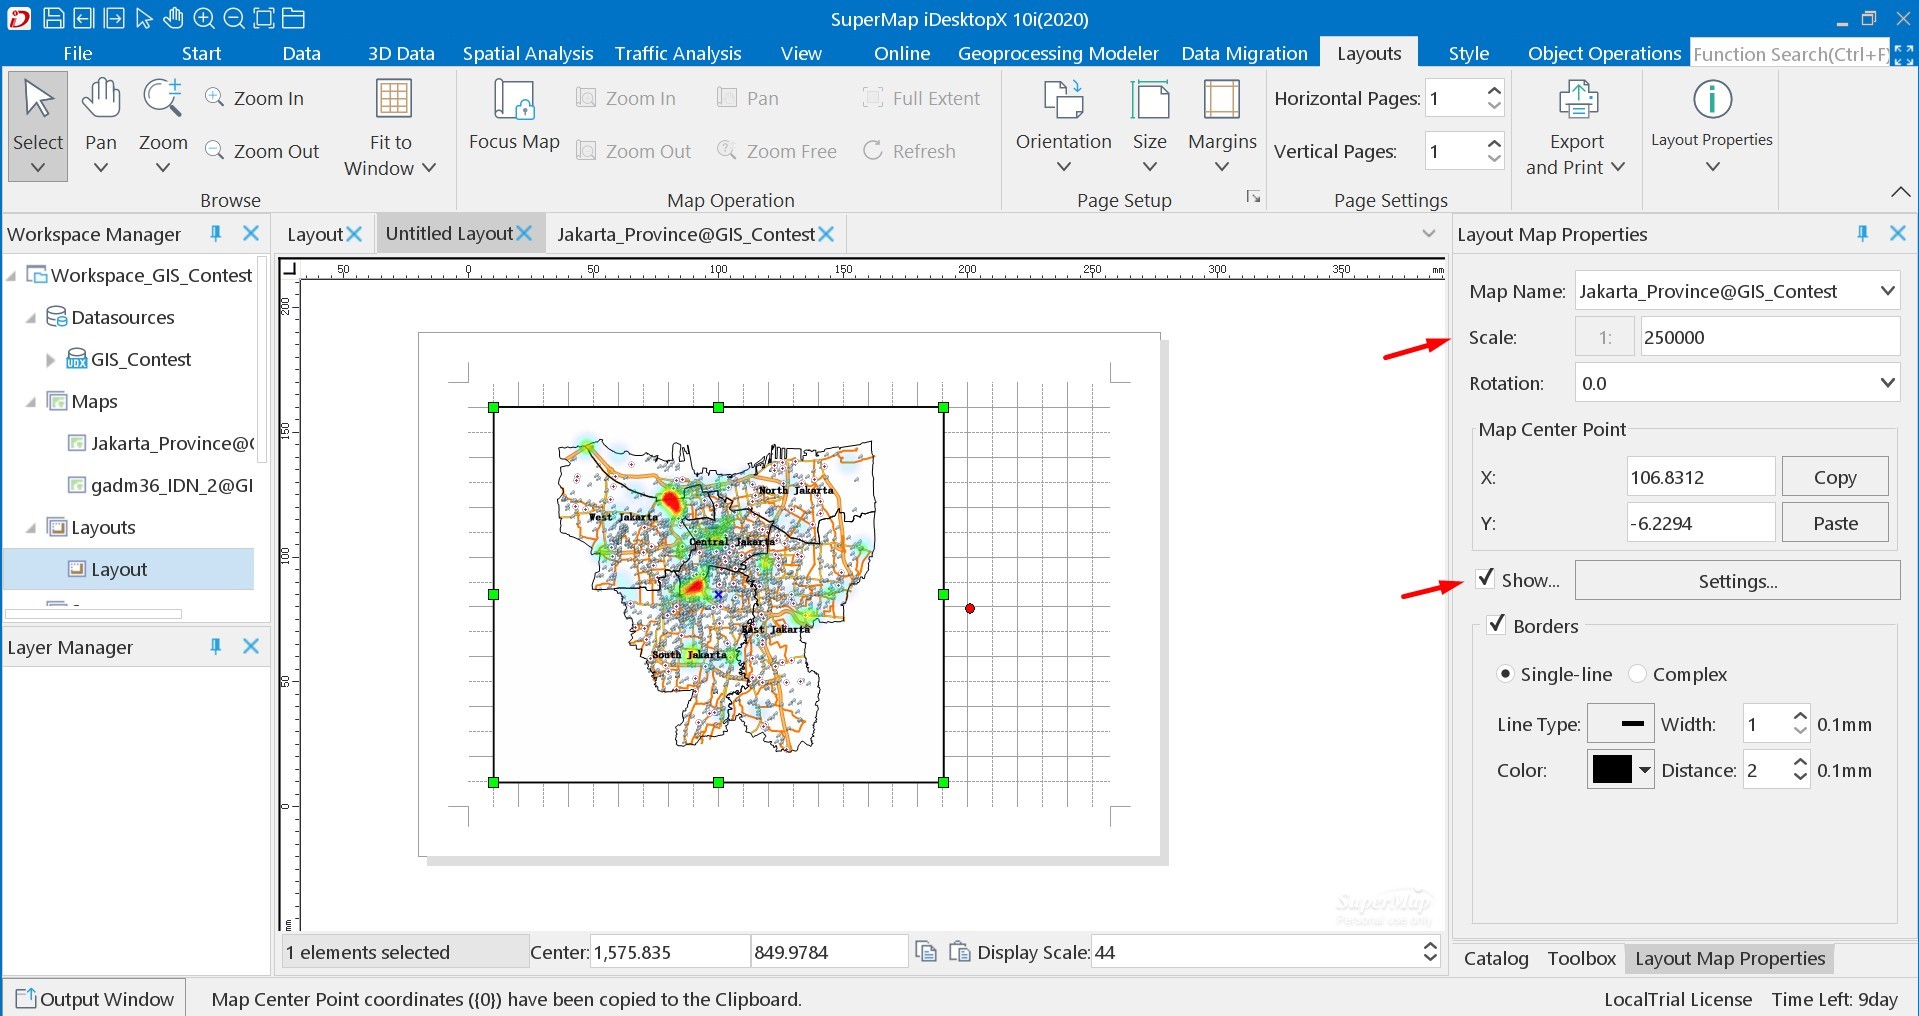Switch to the Toolbox panel tab
1919x1016 pixels.
tap(1581, 958)
